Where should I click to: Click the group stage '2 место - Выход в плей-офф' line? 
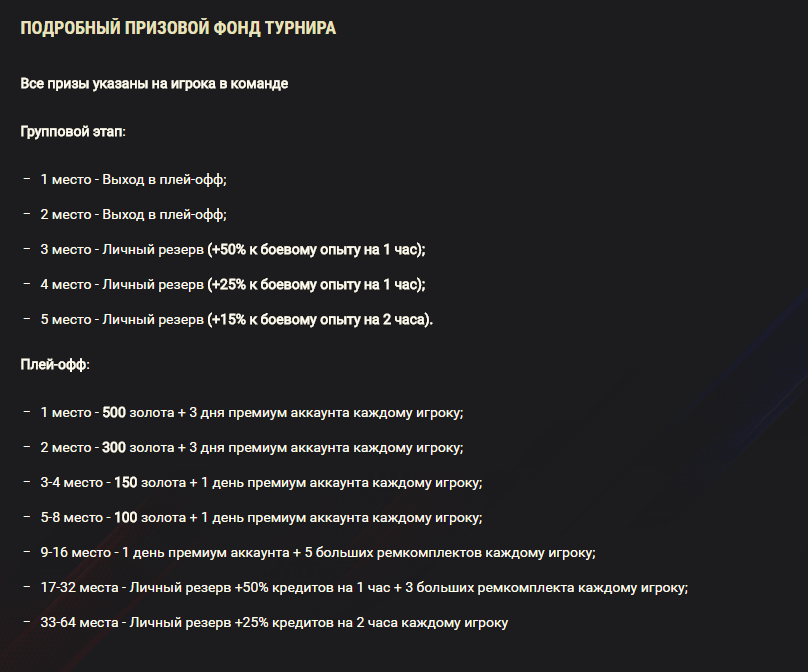tap(133, 214)
